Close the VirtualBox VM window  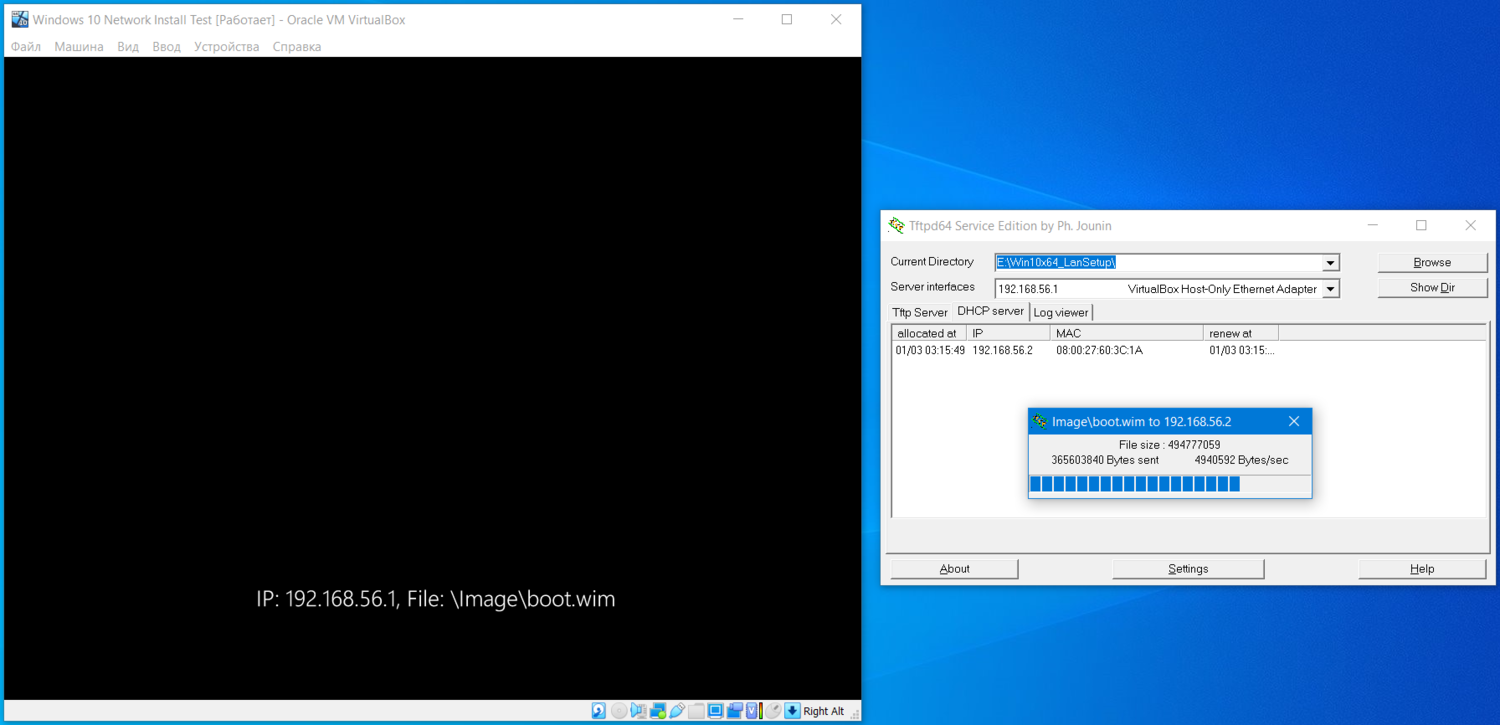(x=836, y=19)
